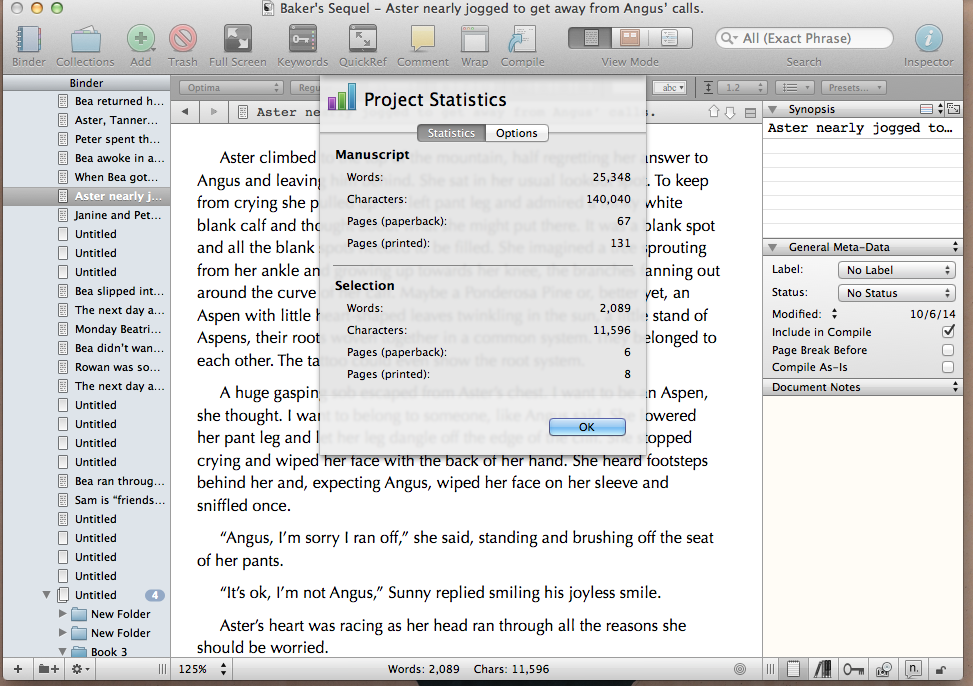Open the highlight color abc dropdown
The height and width of the screenshot is (686, 973).
[x=670, y=88]
